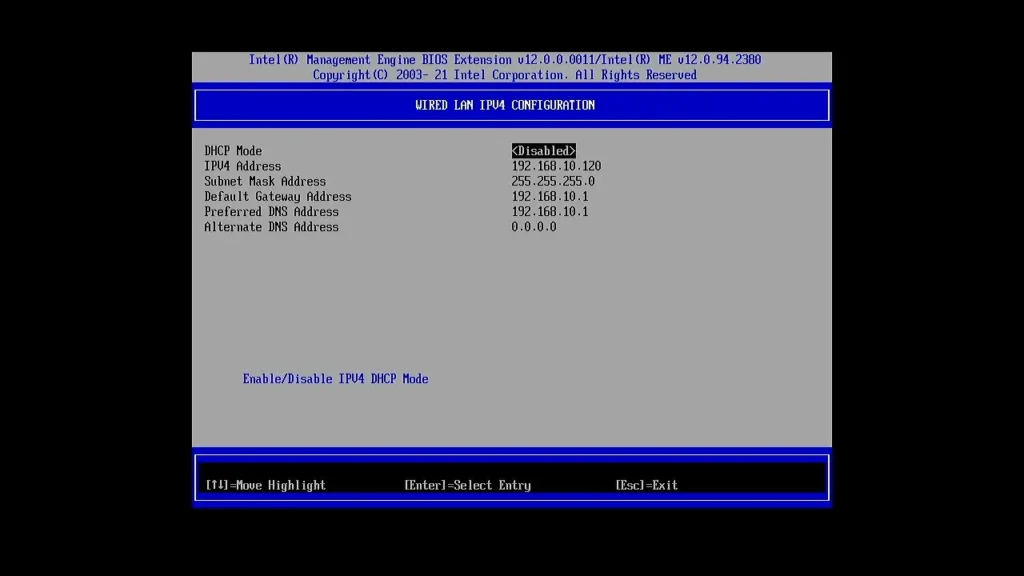Click the Intel(R) ME v12.0.94.2380 version text
Screen dimensions: 1024x576
pos(684,60)
